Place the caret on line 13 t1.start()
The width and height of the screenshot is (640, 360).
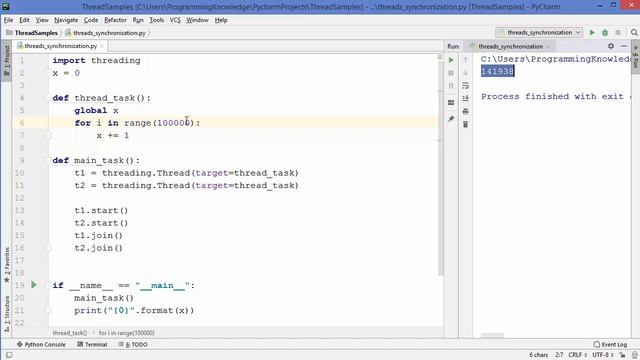101,211
